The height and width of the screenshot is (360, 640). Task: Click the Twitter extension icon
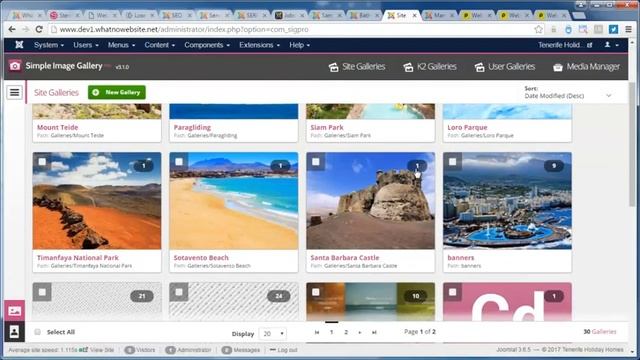point(613,29)
